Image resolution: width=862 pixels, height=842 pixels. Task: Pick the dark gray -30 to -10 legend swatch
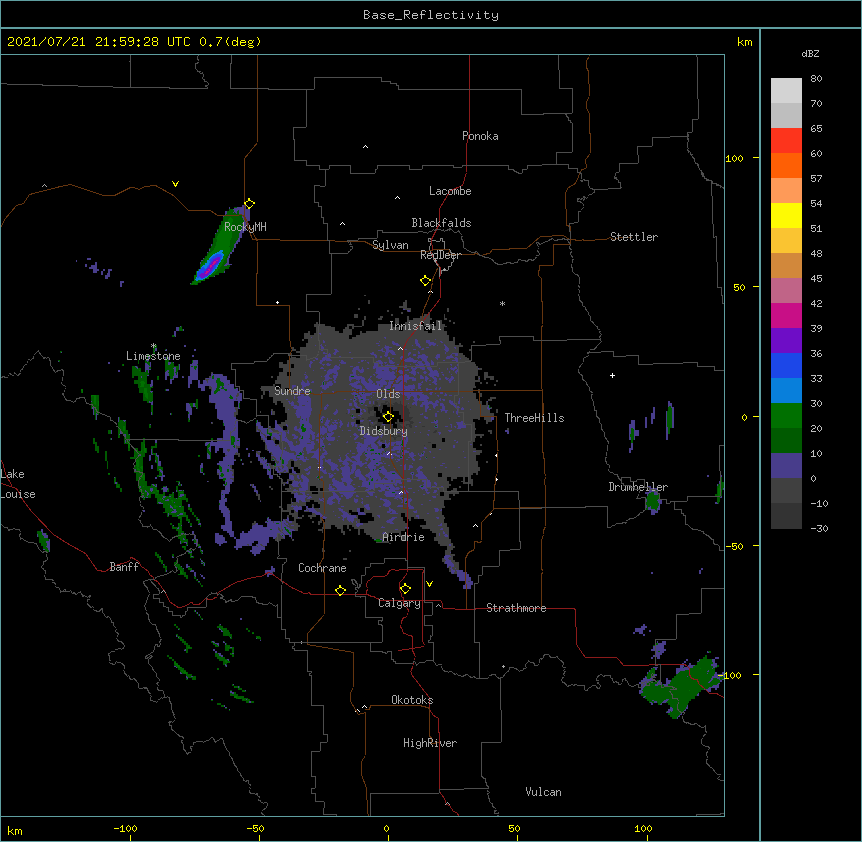point(786,516)
